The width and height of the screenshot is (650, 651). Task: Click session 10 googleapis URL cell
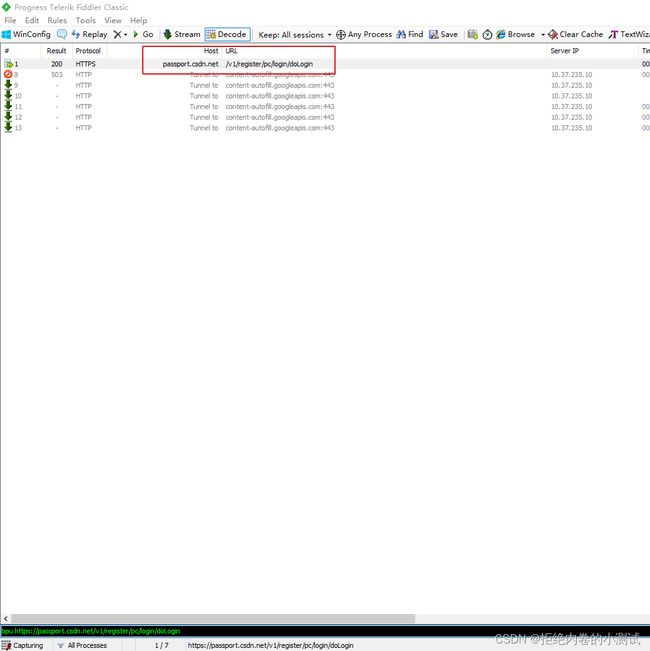[280, 96]
